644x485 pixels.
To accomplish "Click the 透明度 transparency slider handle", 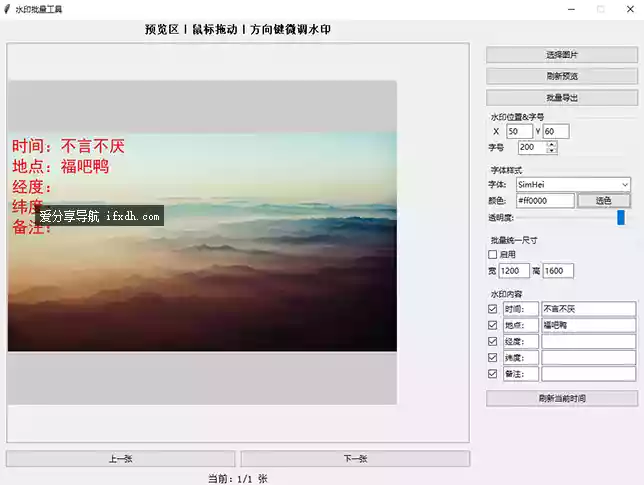I will pos(621,217).
